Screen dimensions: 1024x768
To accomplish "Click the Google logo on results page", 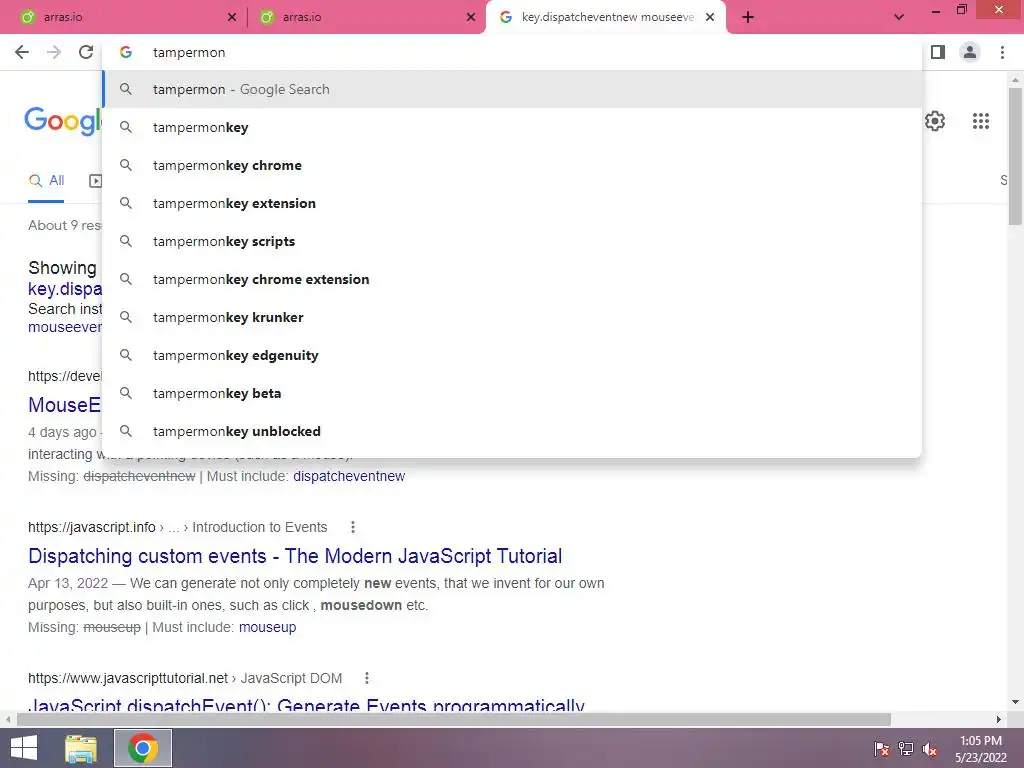I will tap(63, 121).
